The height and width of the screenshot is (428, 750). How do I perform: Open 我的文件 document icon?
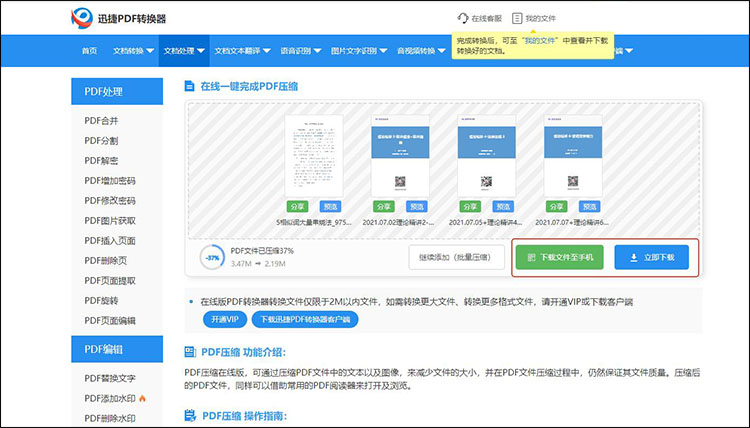click(517, 18)
